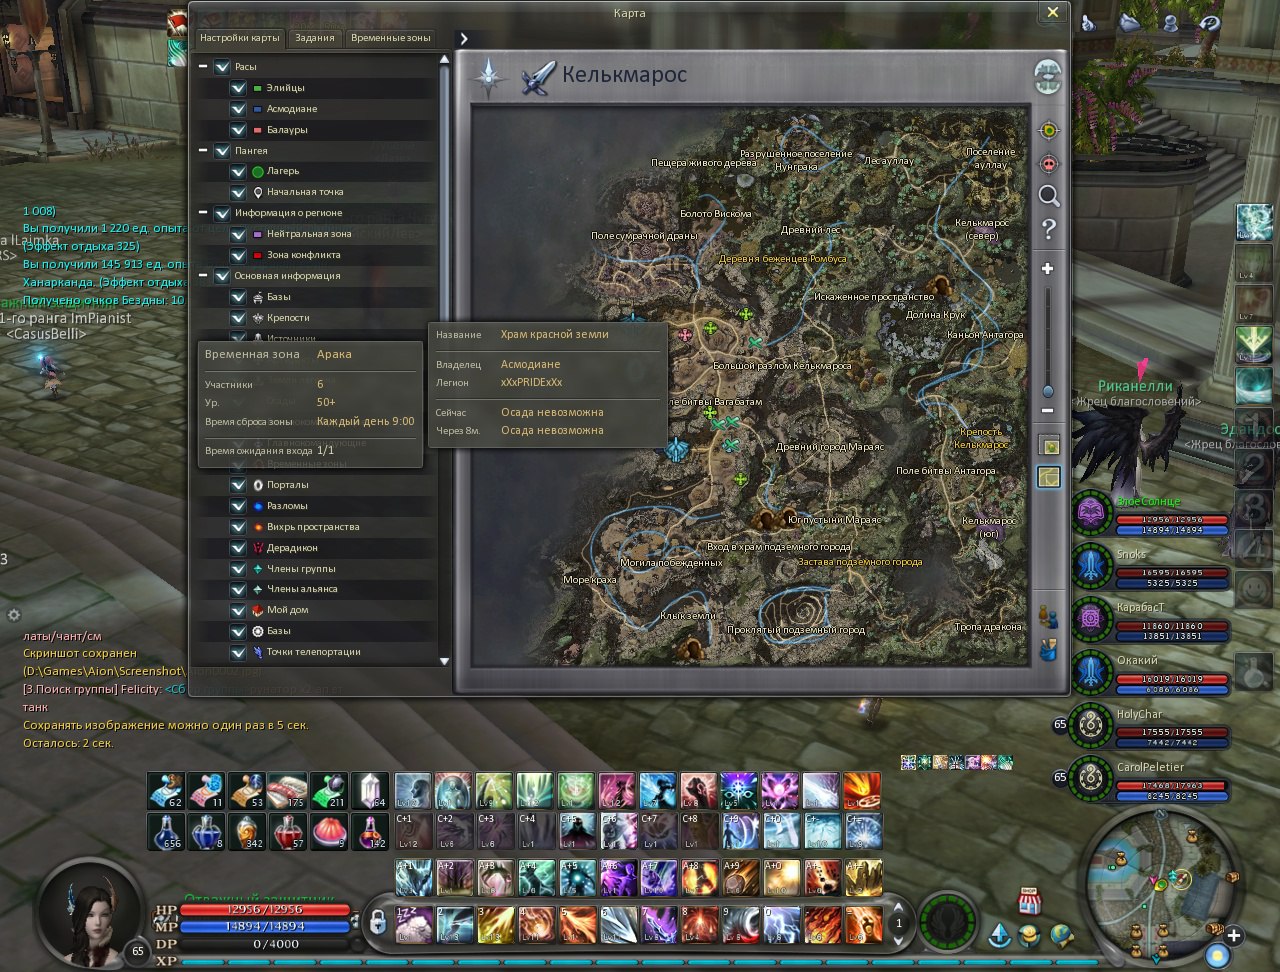Click the plus button on the minimap

click(1235, 936)
